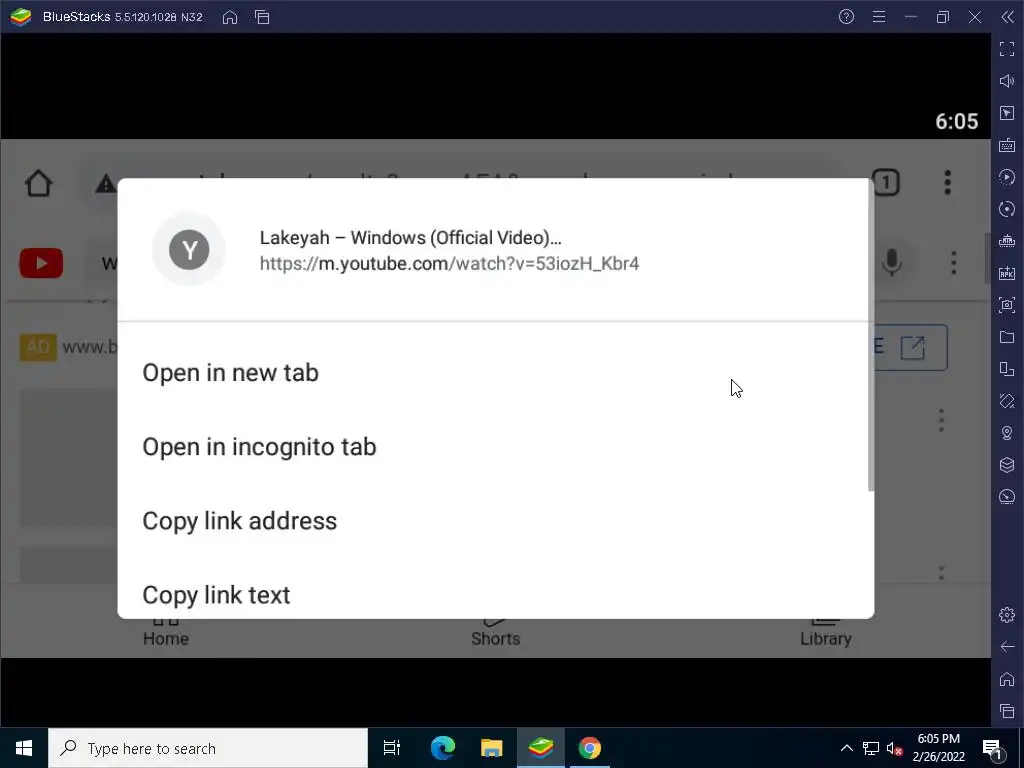Toggle BlueStacks fullscreen mode

(1007, 49)
